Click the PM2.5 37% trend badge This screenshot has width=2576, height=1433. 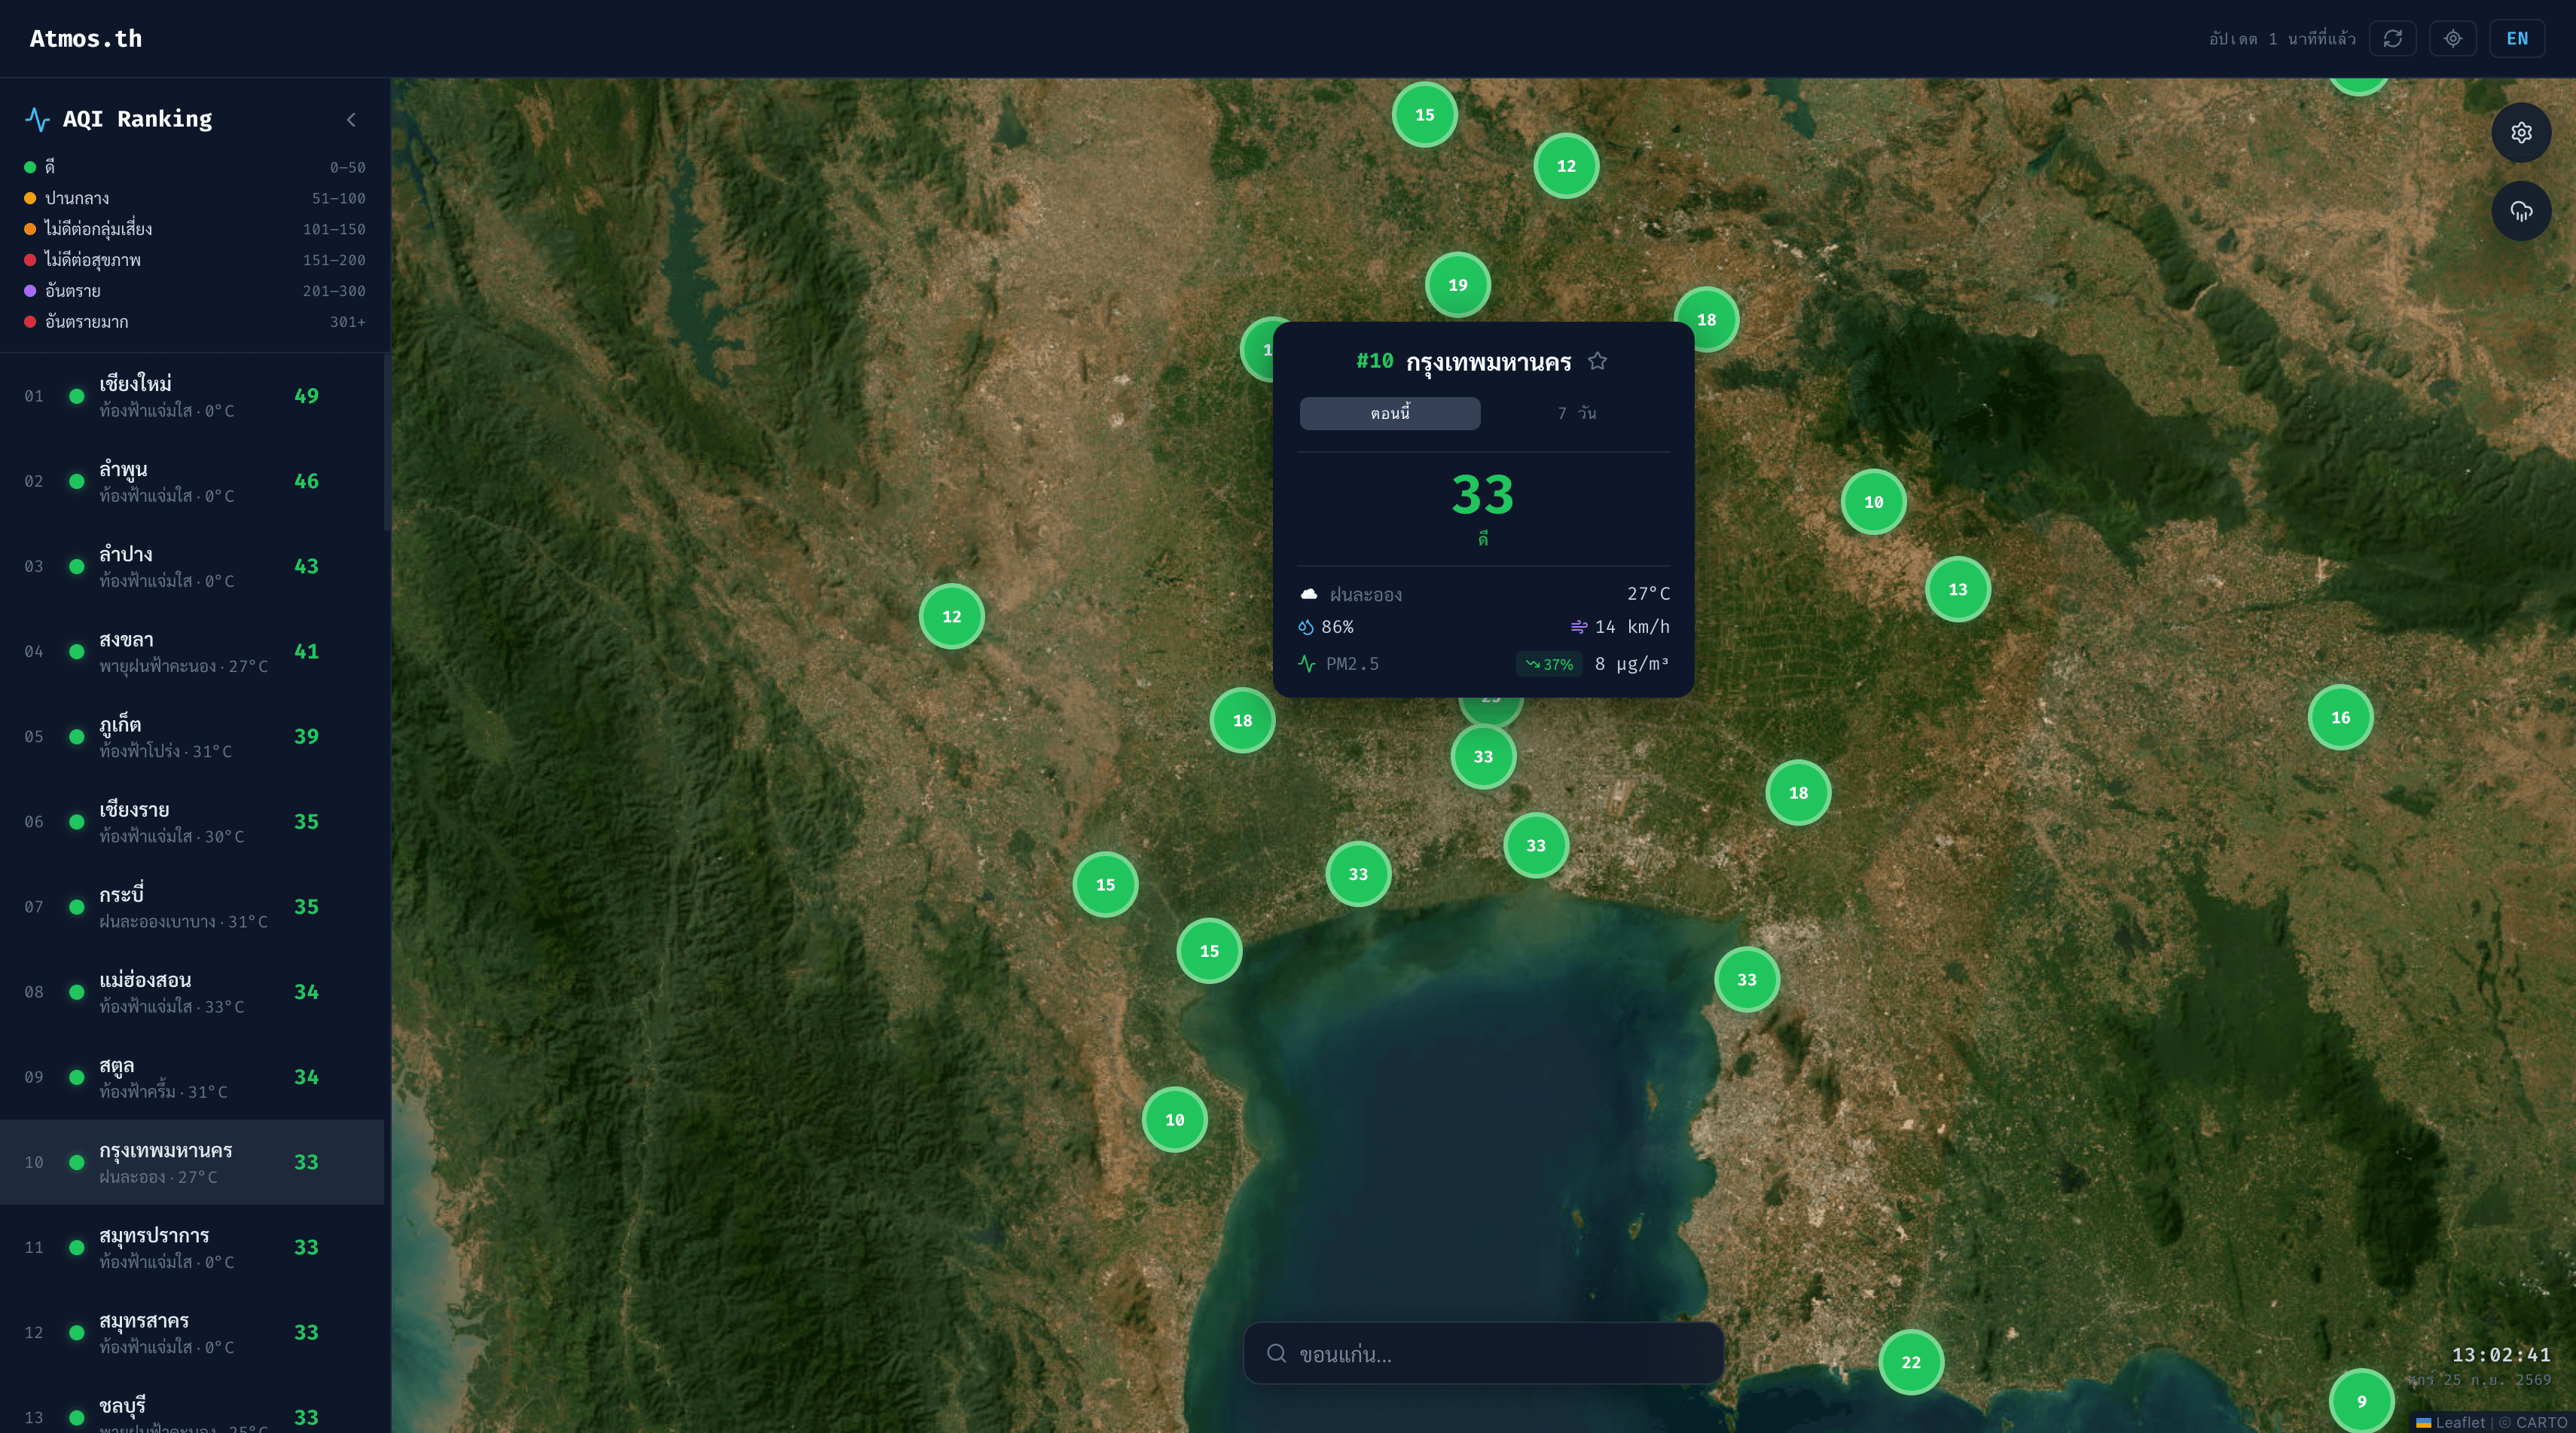click(1548, 664)
